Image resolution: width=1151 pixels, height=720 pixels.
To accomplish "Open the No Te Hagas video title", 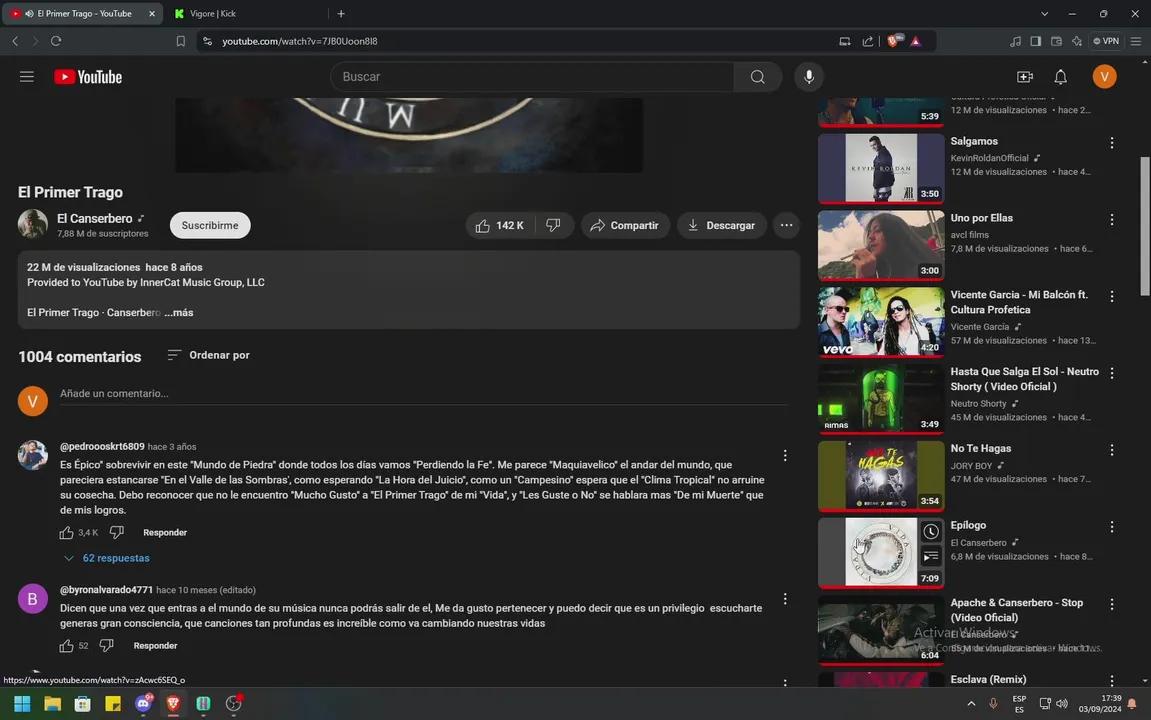I will (981, 448).
